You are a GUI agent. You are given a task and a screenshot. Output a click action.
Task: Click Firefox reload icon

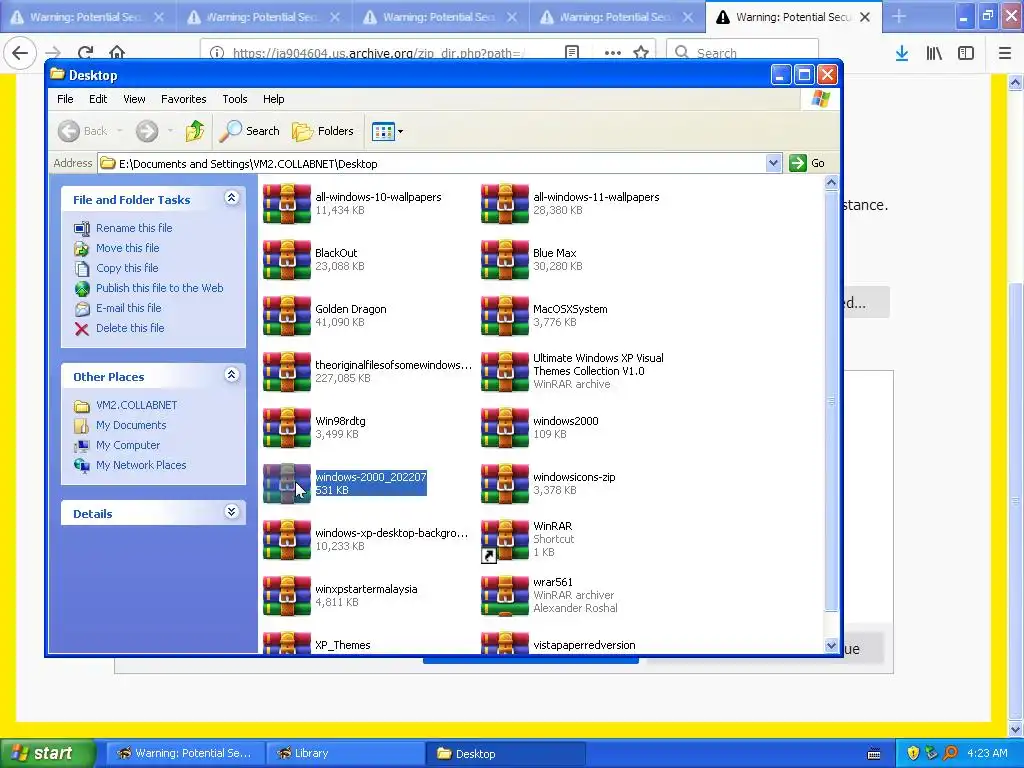(x=85, y=53)
